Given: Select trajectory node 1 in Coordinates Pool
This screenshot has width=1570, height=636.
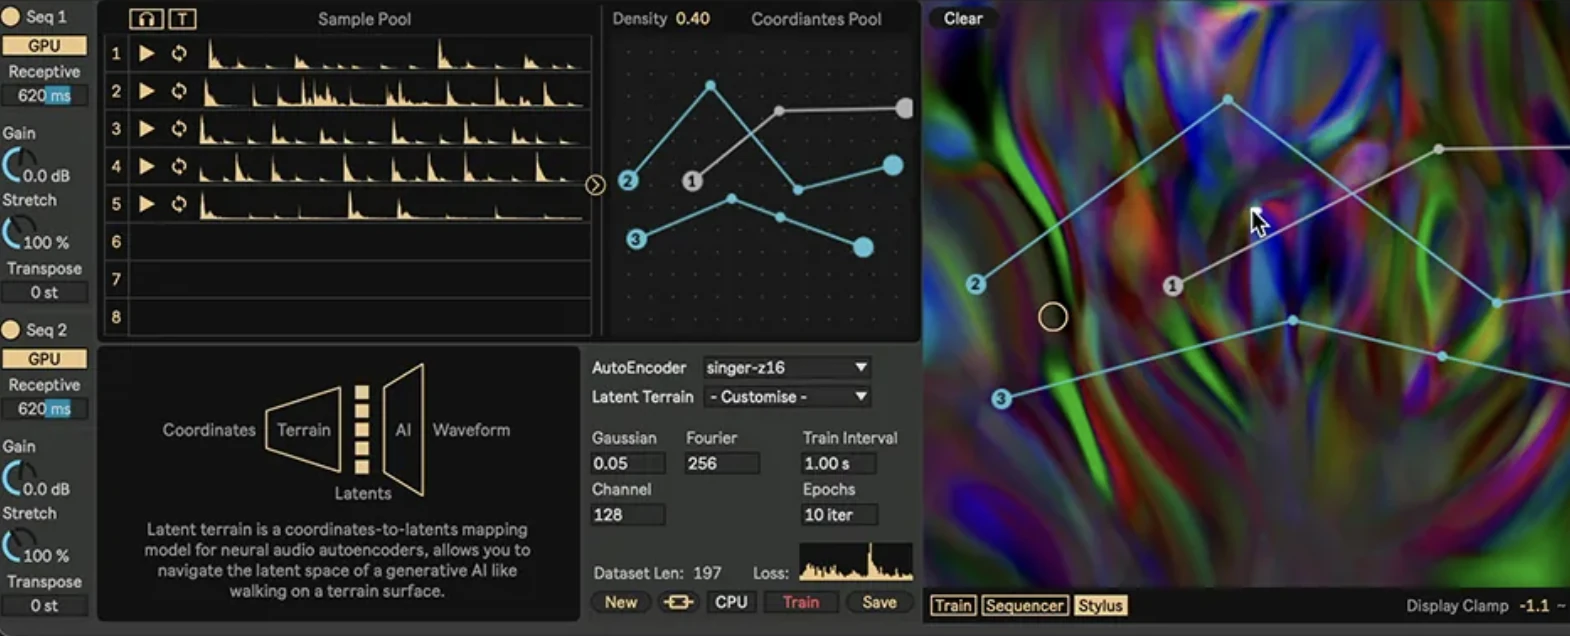Looking at the screenshot, I should pos(692,181).
